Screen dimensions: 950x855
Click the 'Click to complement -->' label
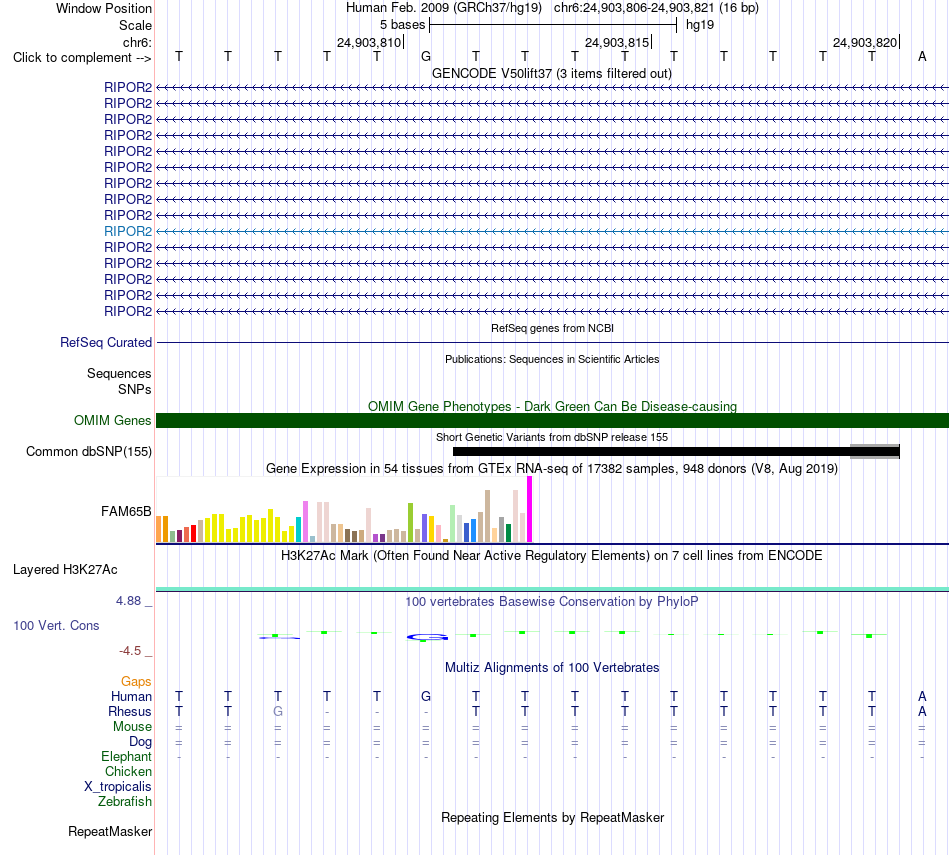click(82, 58)
